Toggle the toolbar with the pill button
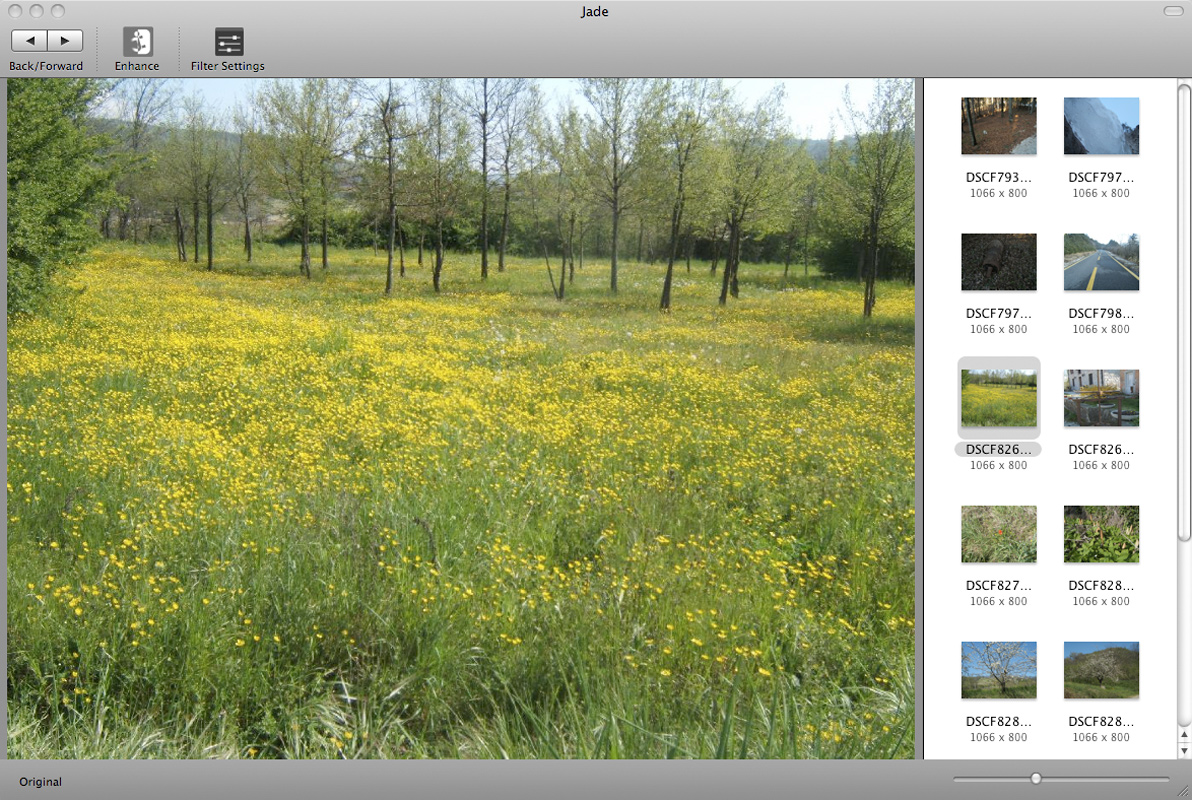Image resolution: width=1192 pixels, height=800 pixels. 1173,11
